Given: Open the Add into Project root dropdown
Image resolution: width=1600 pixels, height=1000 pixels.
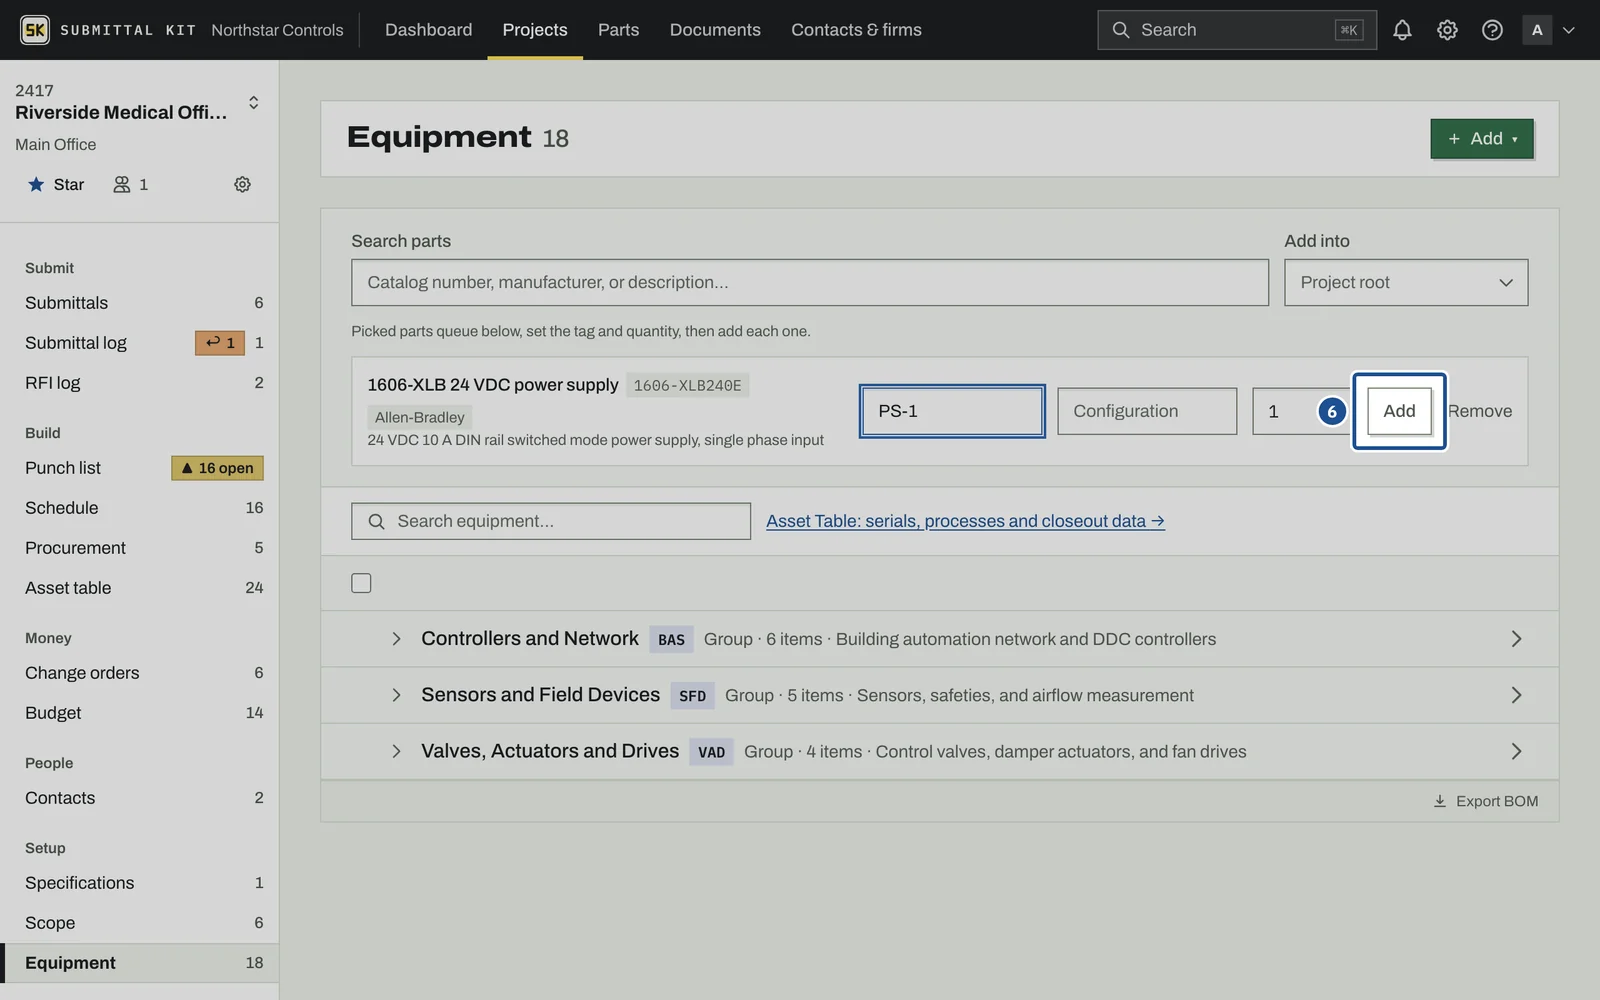Looking at the screenshot, I should (1406, 282).
